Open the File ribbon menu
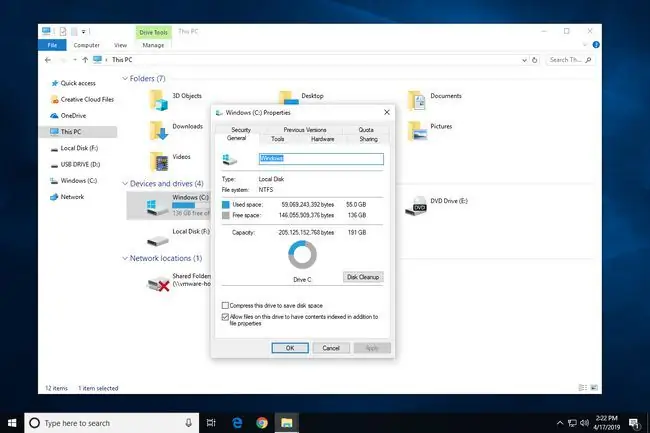Screen dimensions: 650x433 [52, 45]
